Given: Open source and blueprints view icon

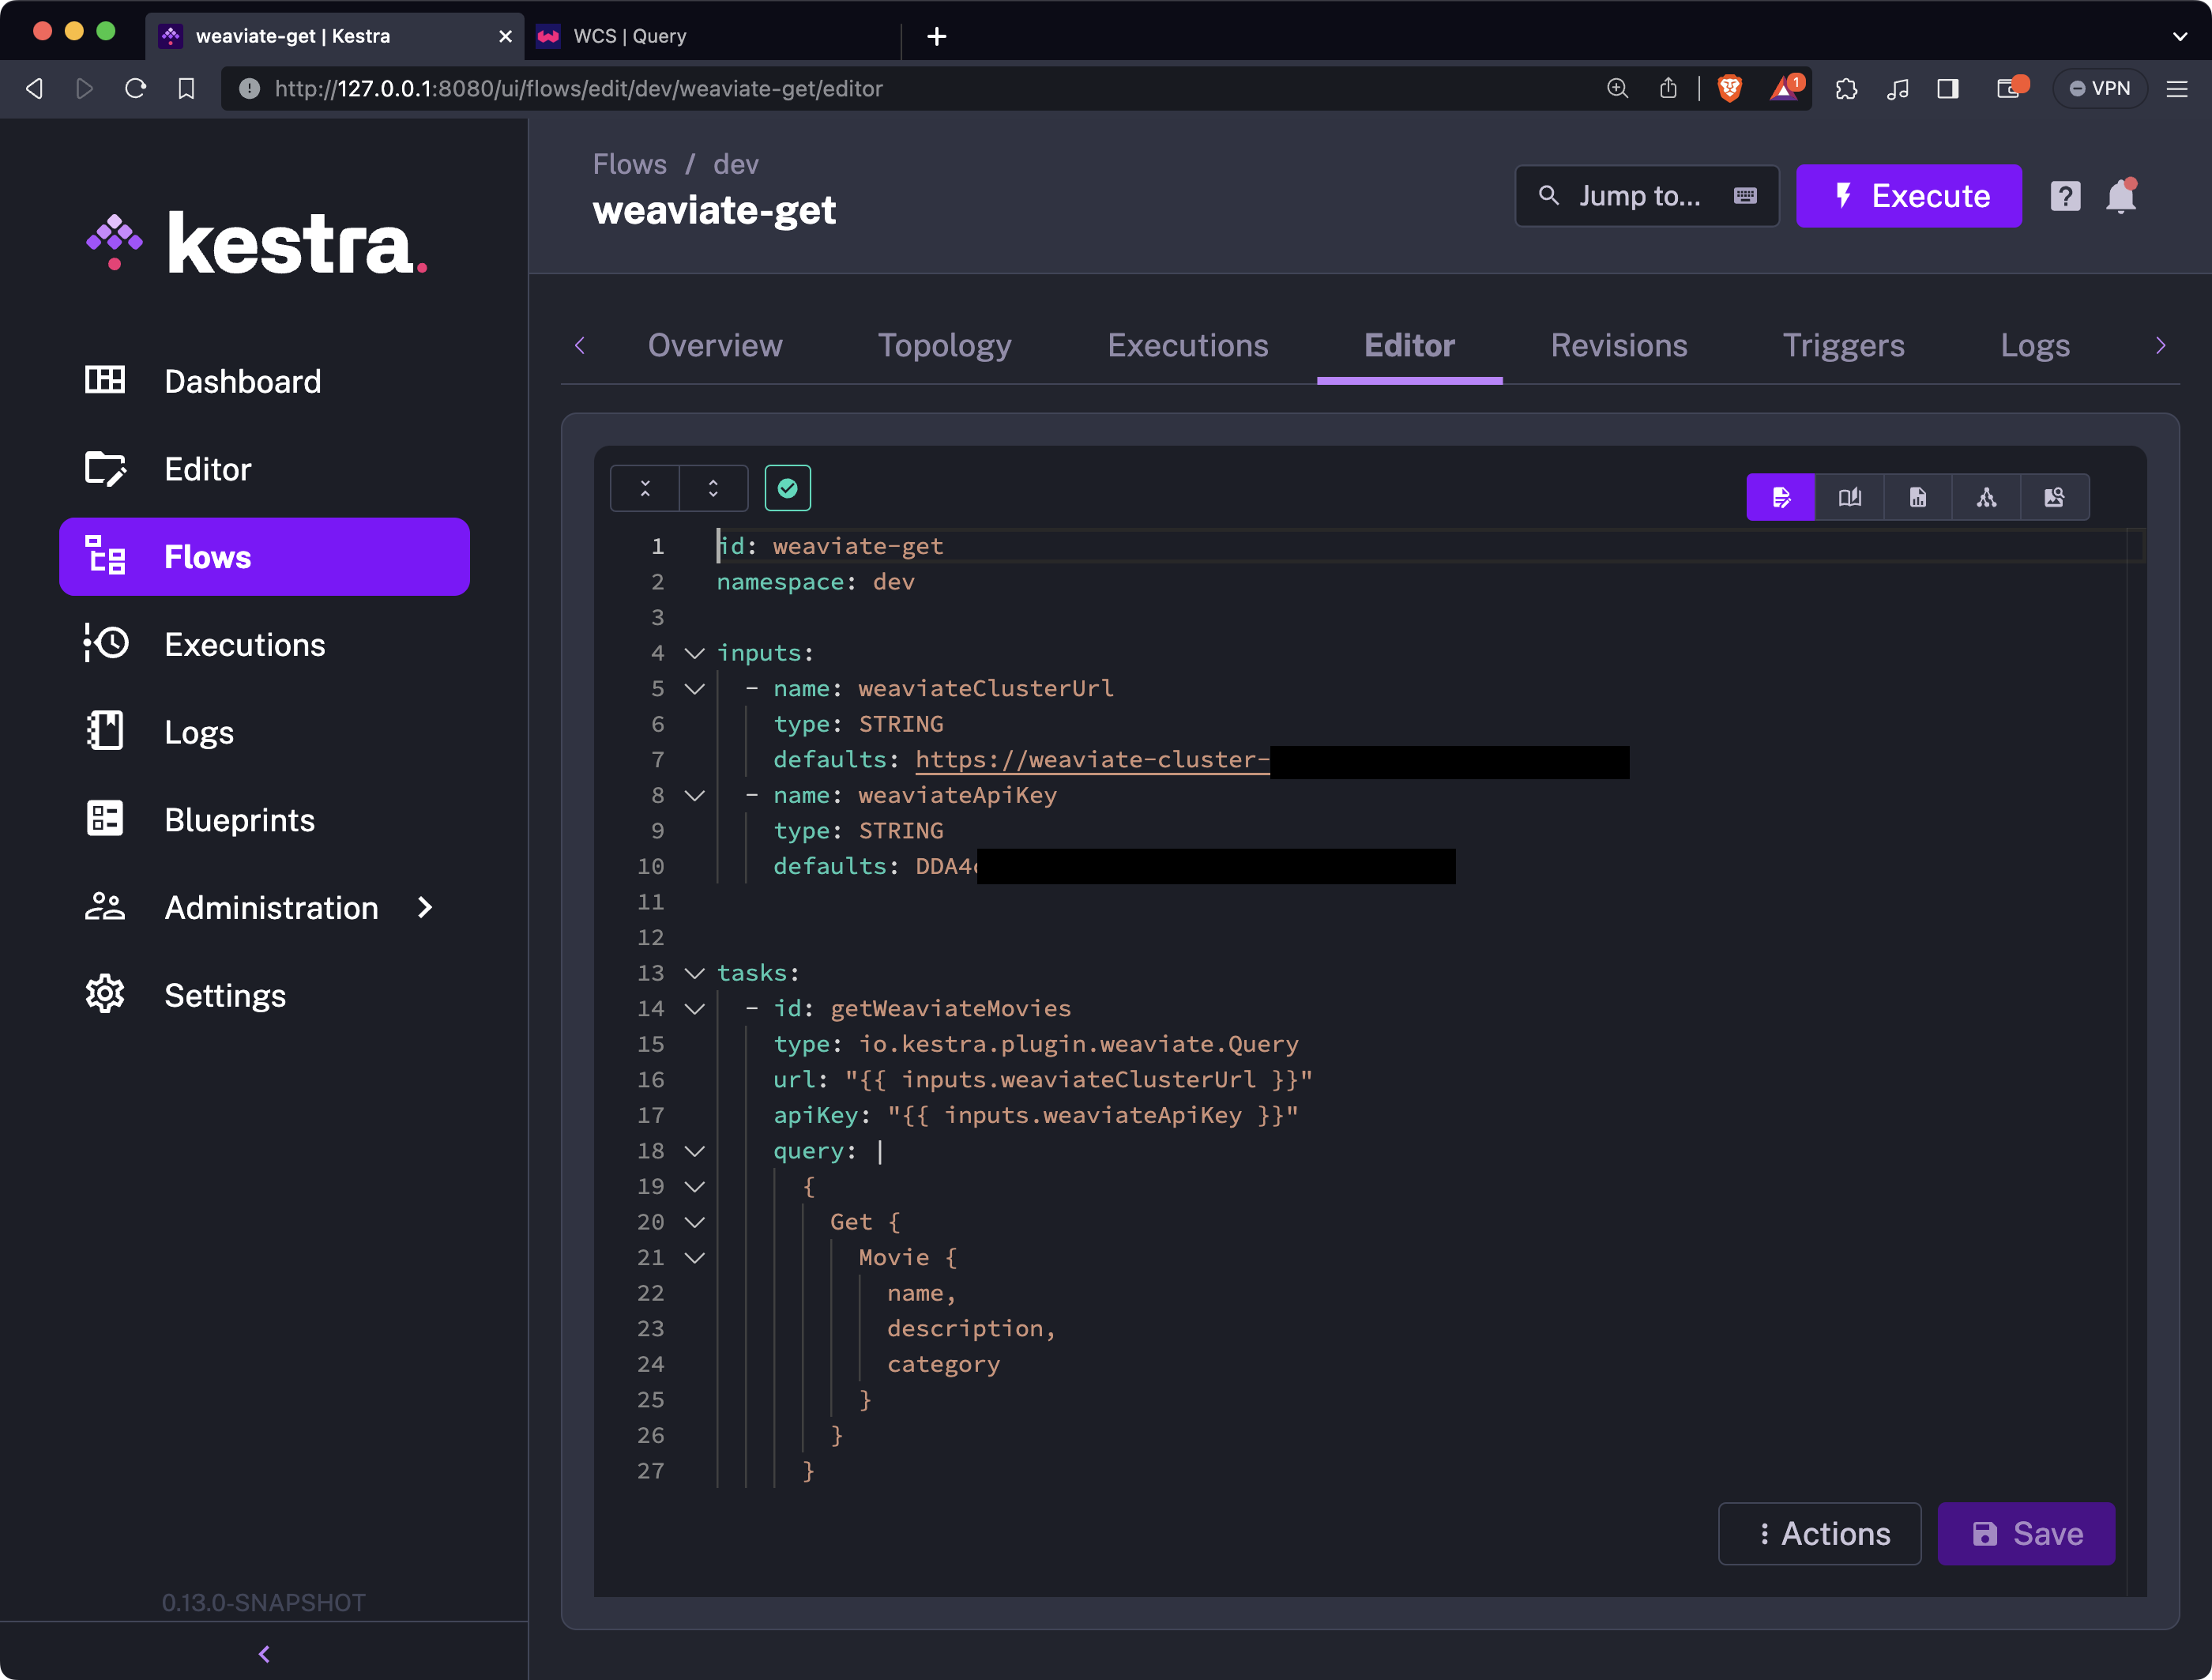Looking at the screenshot, I should point(2054,497).
